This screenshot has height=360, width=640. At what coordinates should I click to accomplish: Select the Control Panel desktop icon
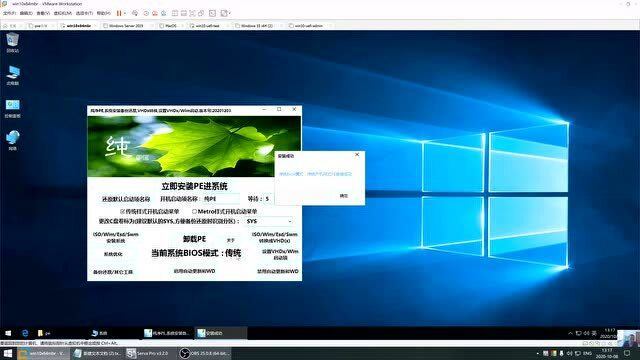12,108
